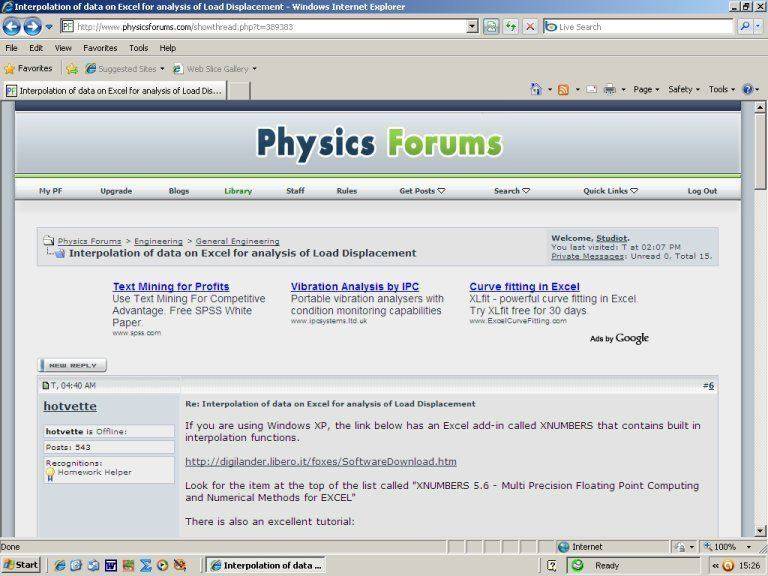Expand the address bar history dropdown
This screenshot has width=768, height=576.
(x=472, y=26)
